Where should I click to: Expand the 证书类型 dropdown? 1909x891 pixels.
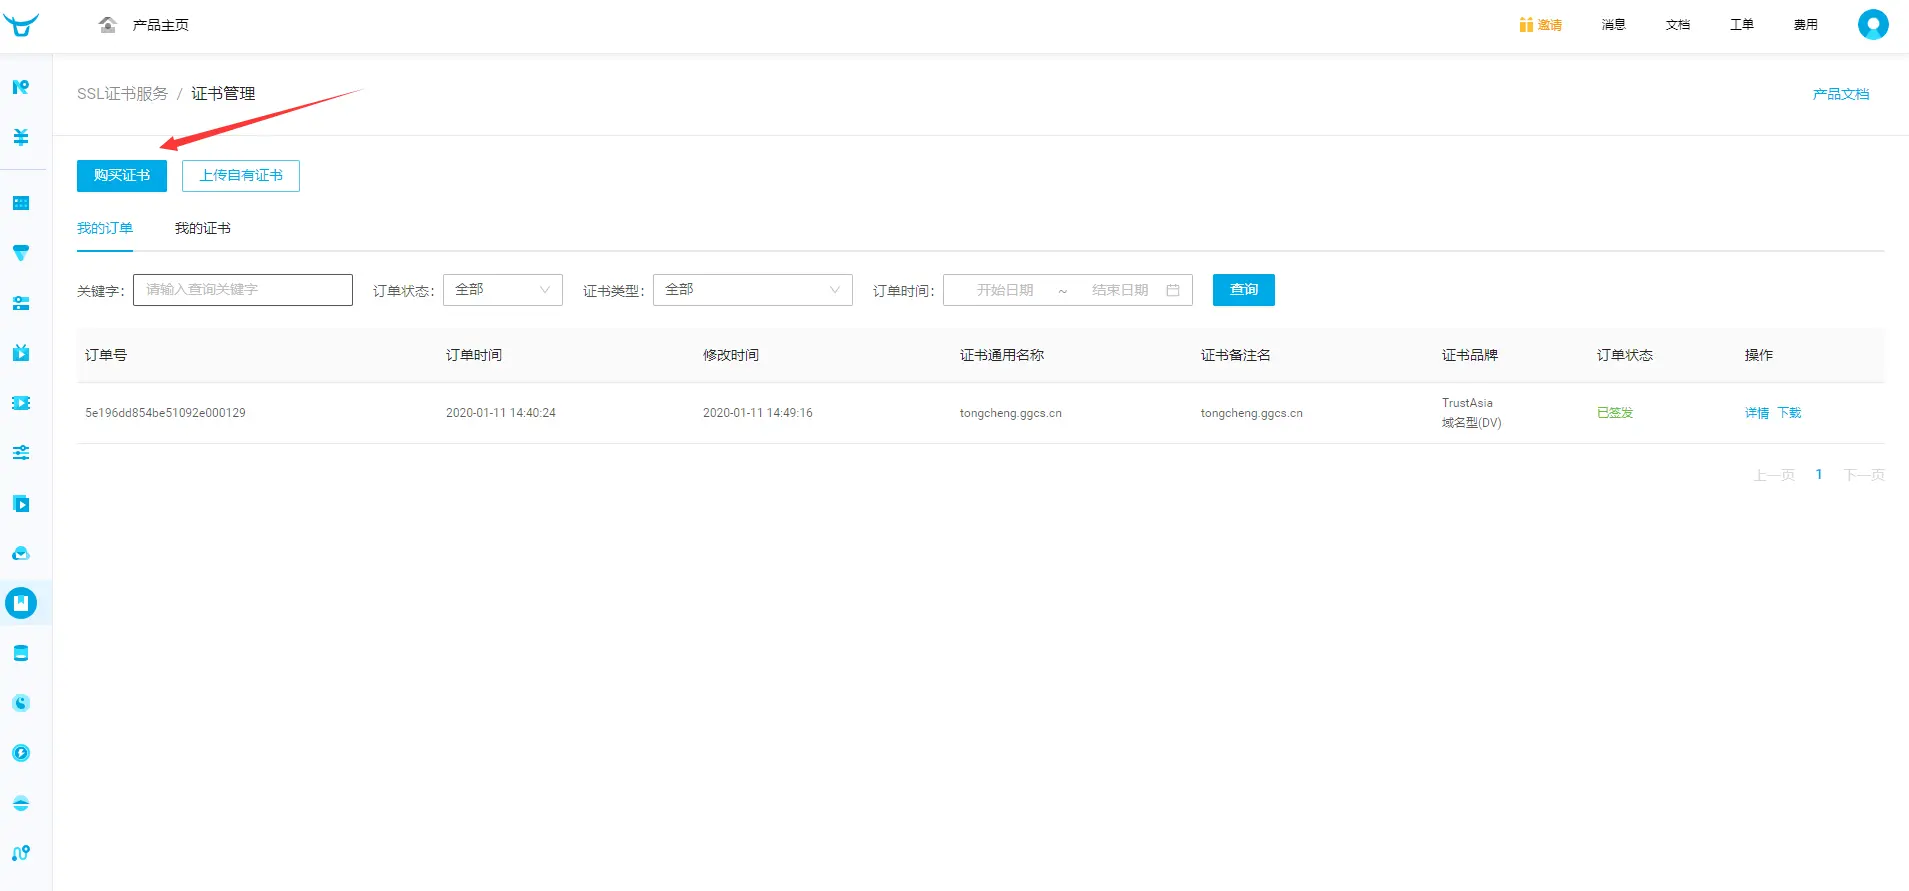tap(753, 290)
